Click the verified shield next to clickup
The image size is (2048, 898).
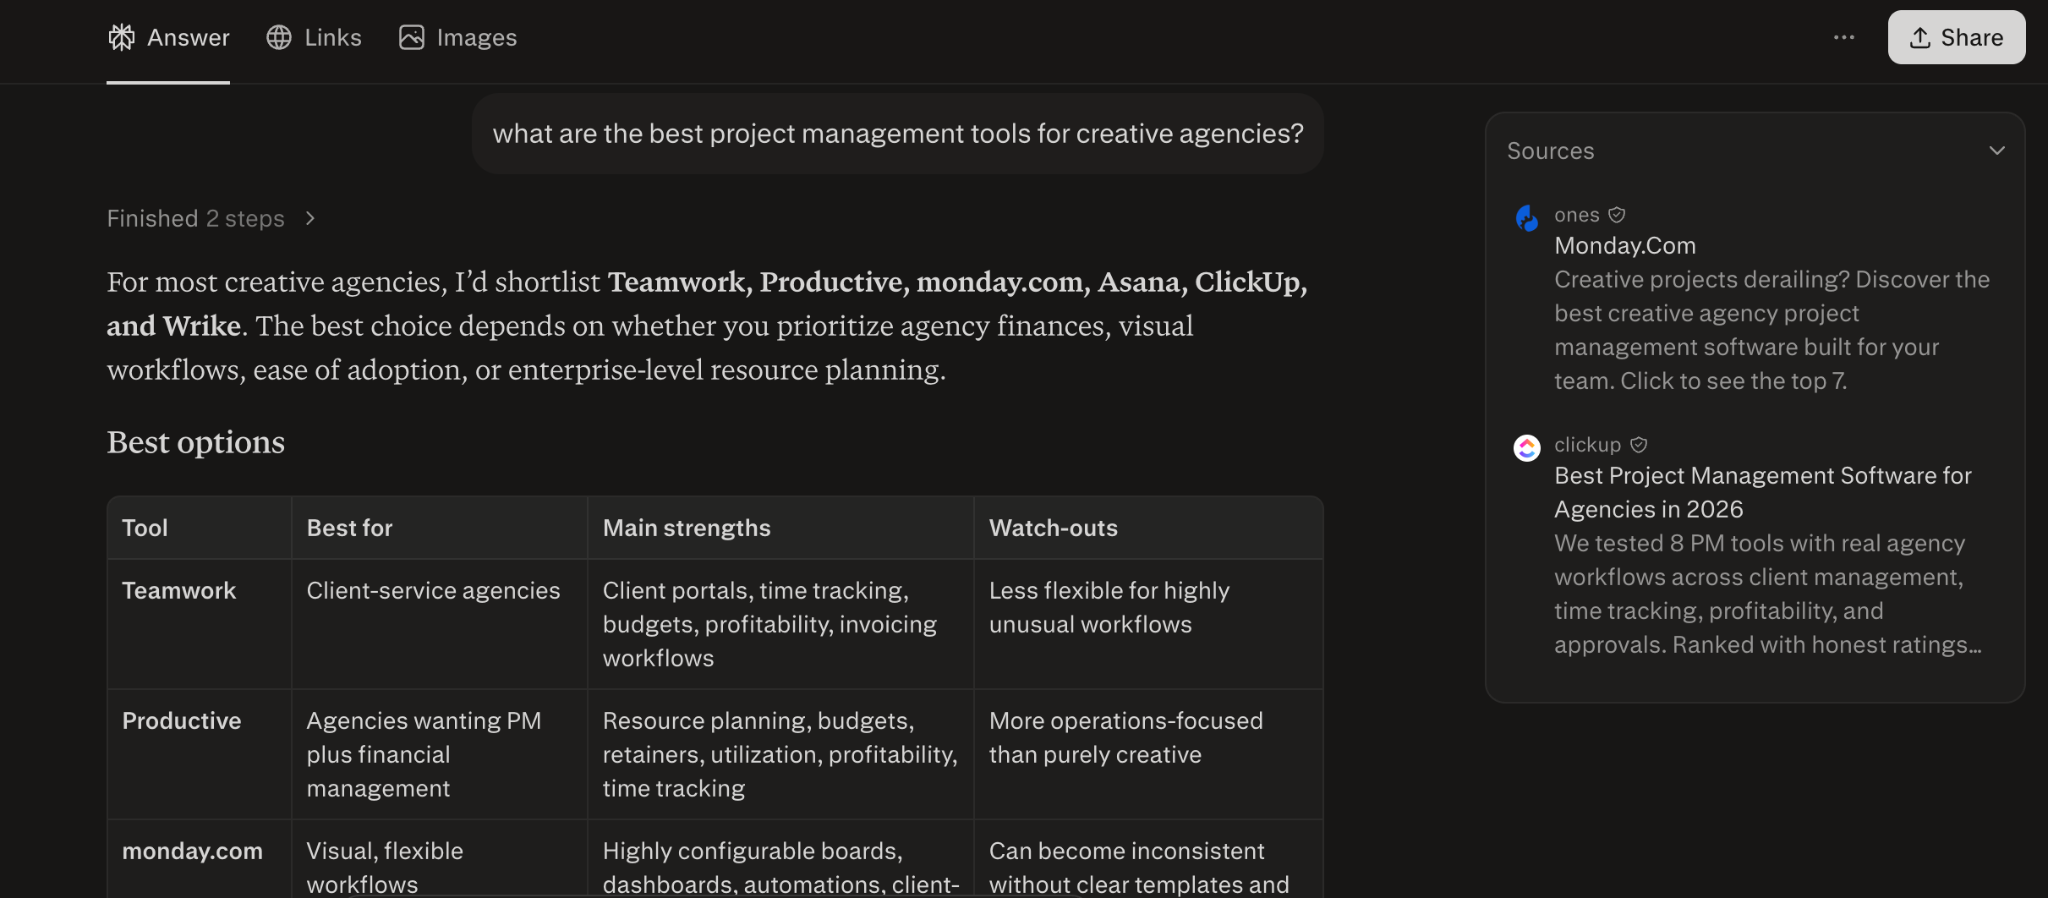pyautogui.click(x=1638, y=445)
